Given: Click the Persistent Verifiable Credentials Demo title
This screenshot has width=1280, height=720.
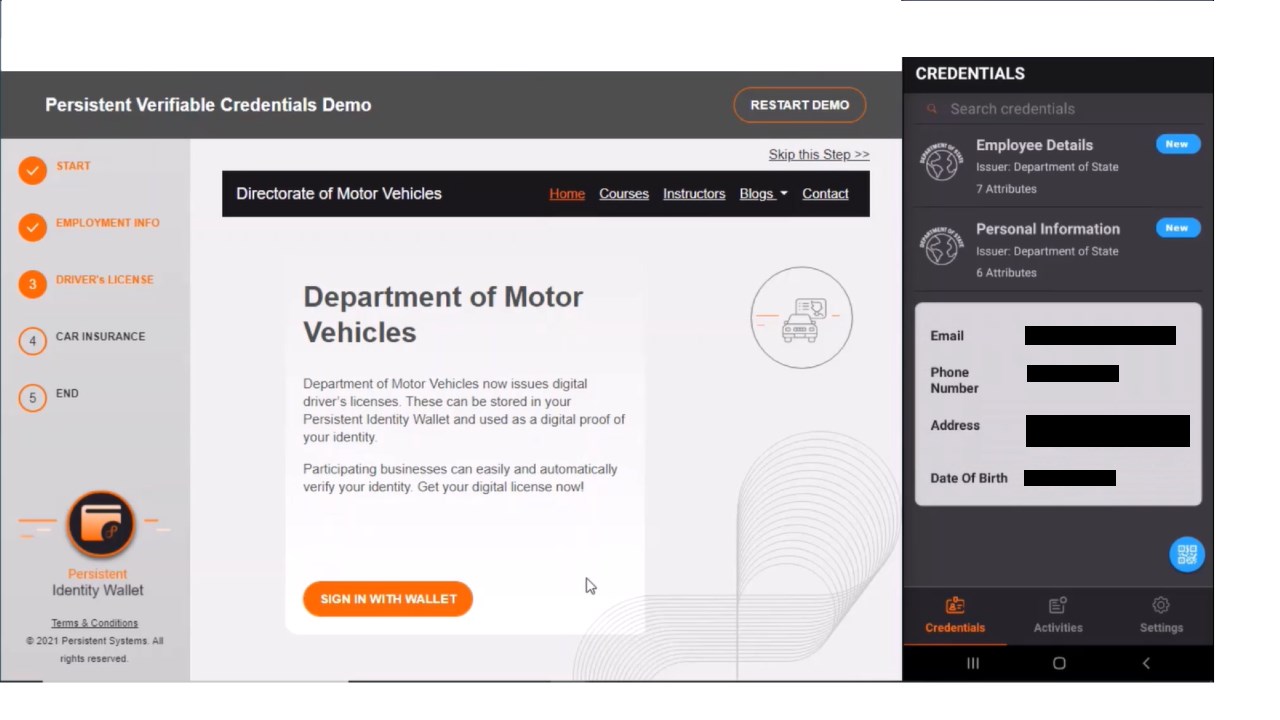Looking at the screenshot, I should click(x=208, y=105).
